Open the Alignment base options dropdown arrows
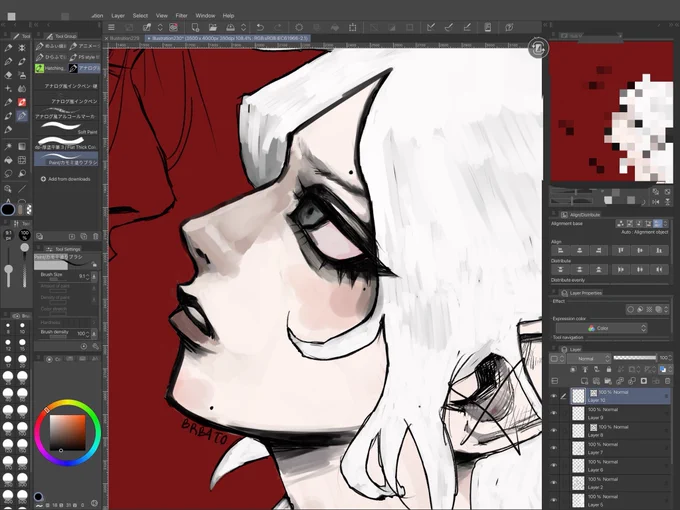 (666, 224)
